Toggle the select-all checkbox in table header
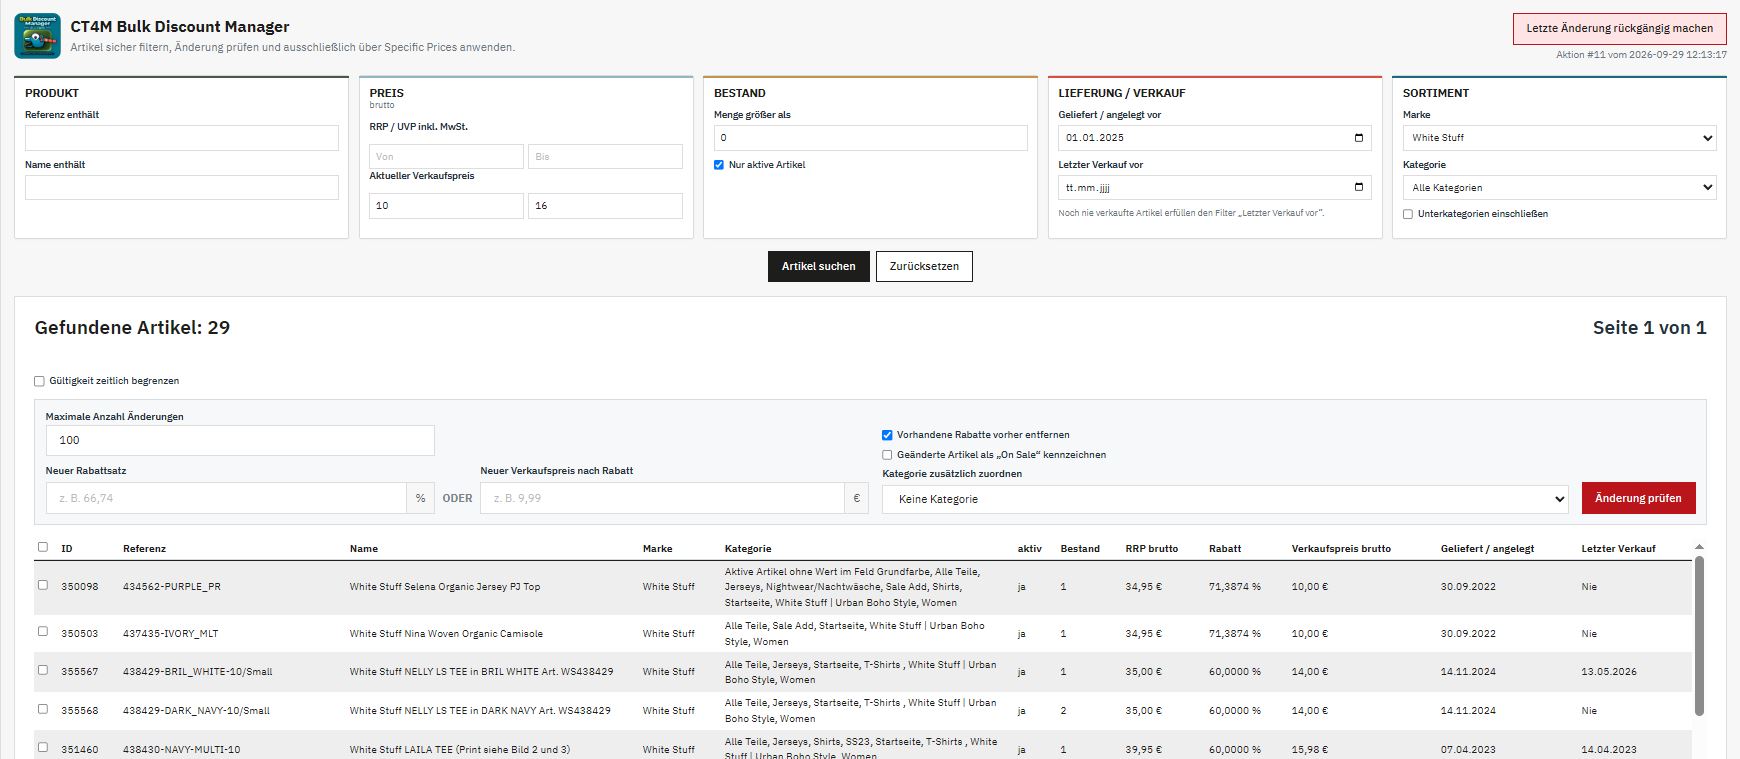 [42, 547]
